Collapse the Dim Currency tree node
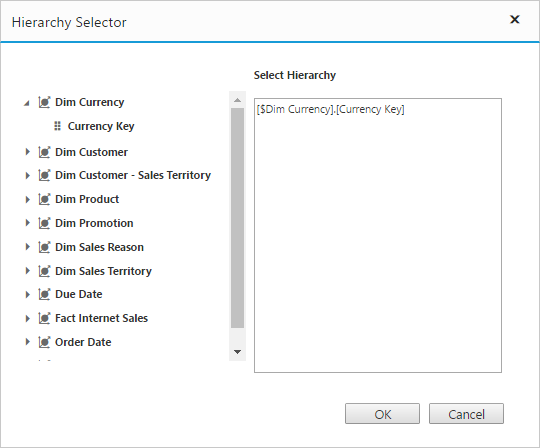The image size is (540, 448). [27, 103]
